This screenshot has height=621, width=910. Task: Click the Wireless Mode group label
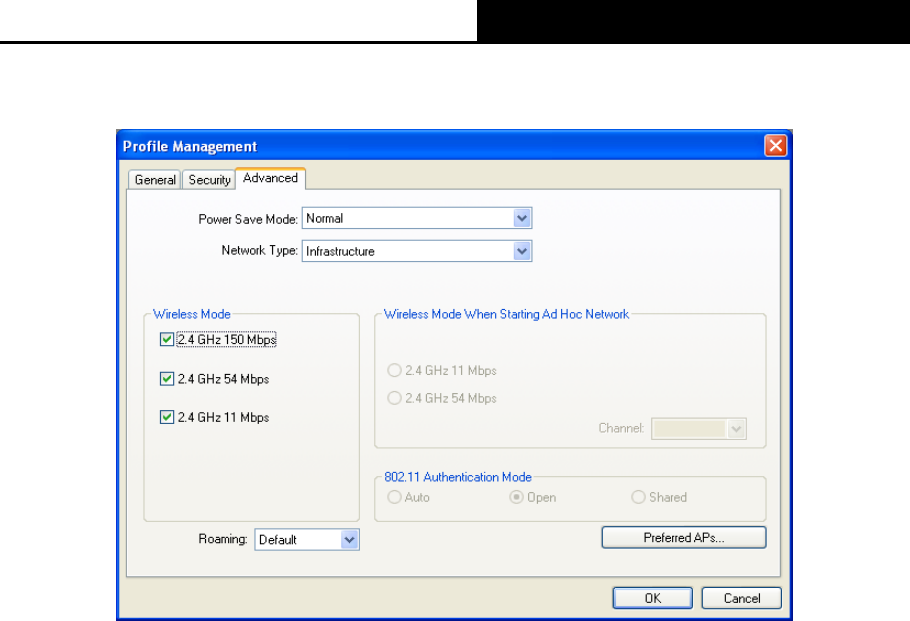tap(192, 314)
